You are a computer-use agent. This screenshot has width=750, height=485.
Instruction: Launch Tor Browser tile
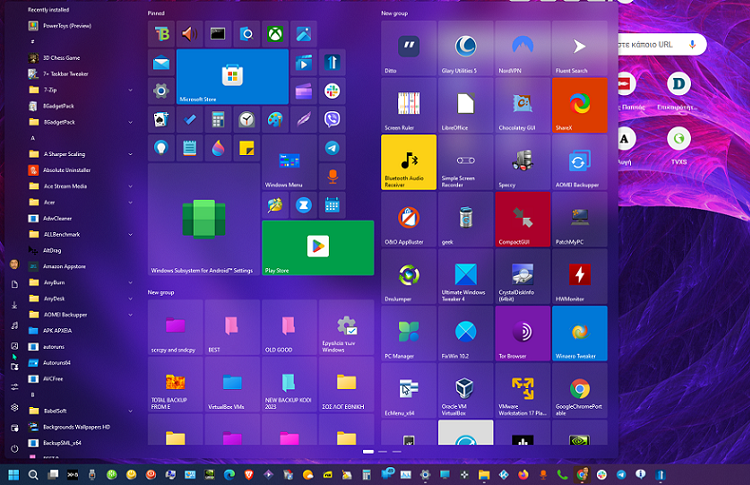[x=523, y=333]
